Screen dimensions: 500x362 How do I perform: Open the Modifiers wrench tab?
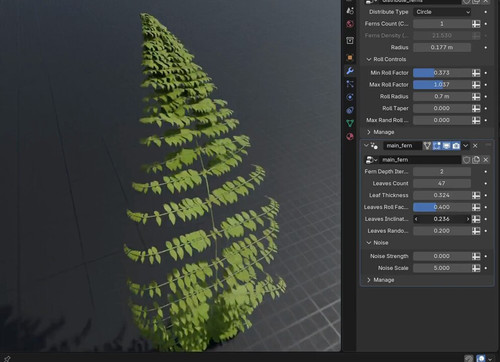click(350, 71)
